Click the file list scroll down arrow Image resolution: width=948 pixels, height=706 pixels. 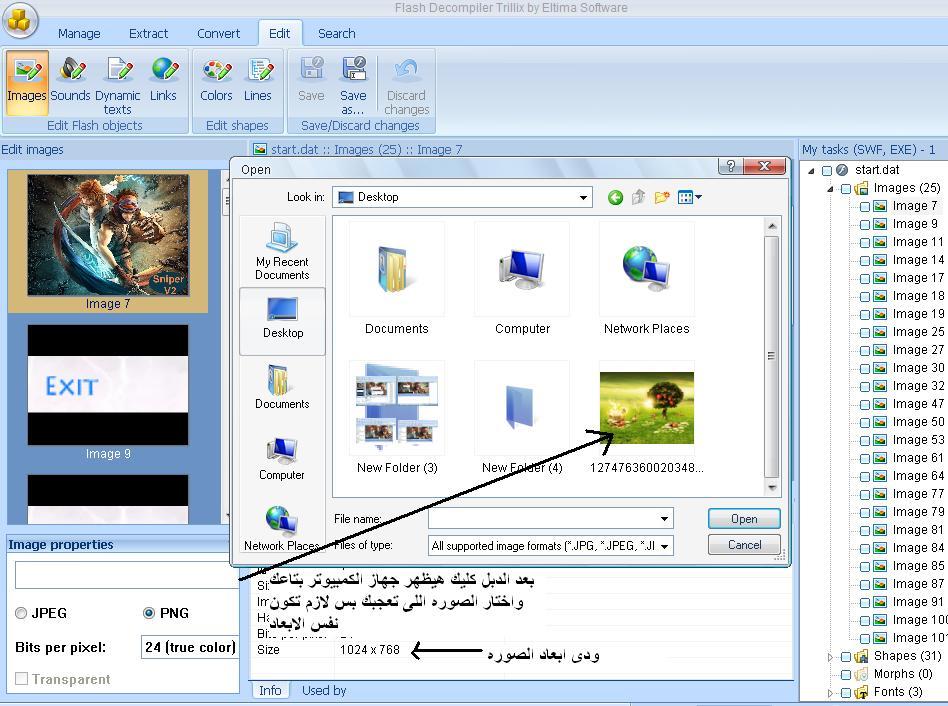click(x=771, y=487)
